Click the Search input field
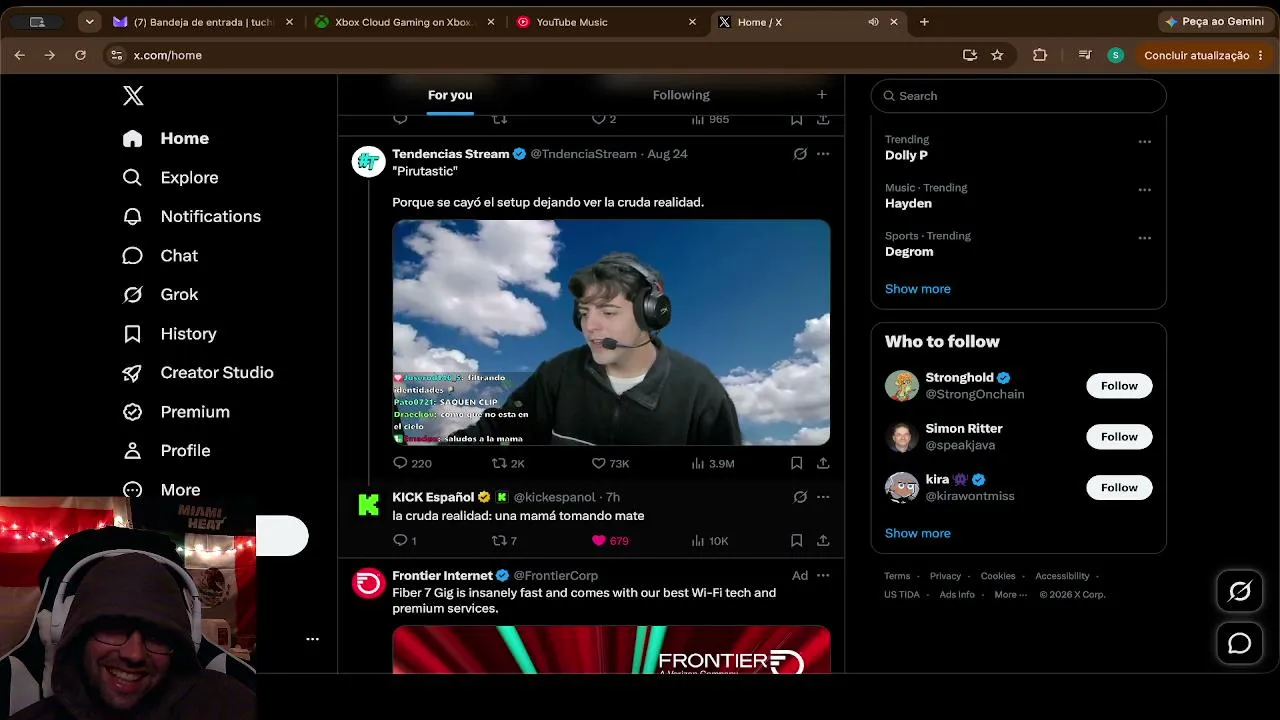Screen dimensions: 1280x720 [1019, 96]
